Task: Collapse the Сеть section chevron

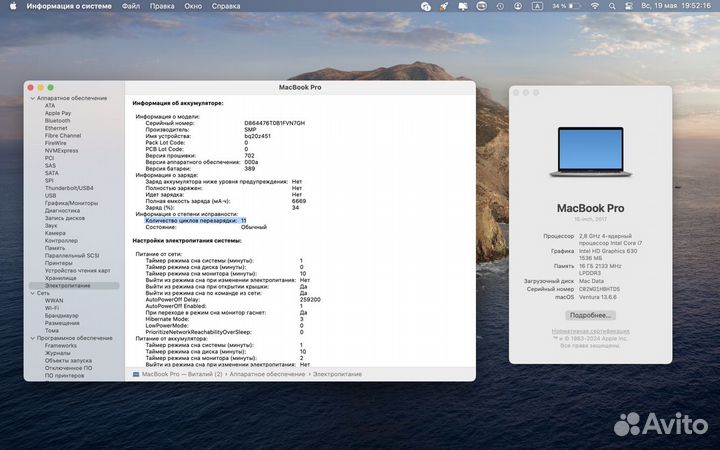Action: 33,293
